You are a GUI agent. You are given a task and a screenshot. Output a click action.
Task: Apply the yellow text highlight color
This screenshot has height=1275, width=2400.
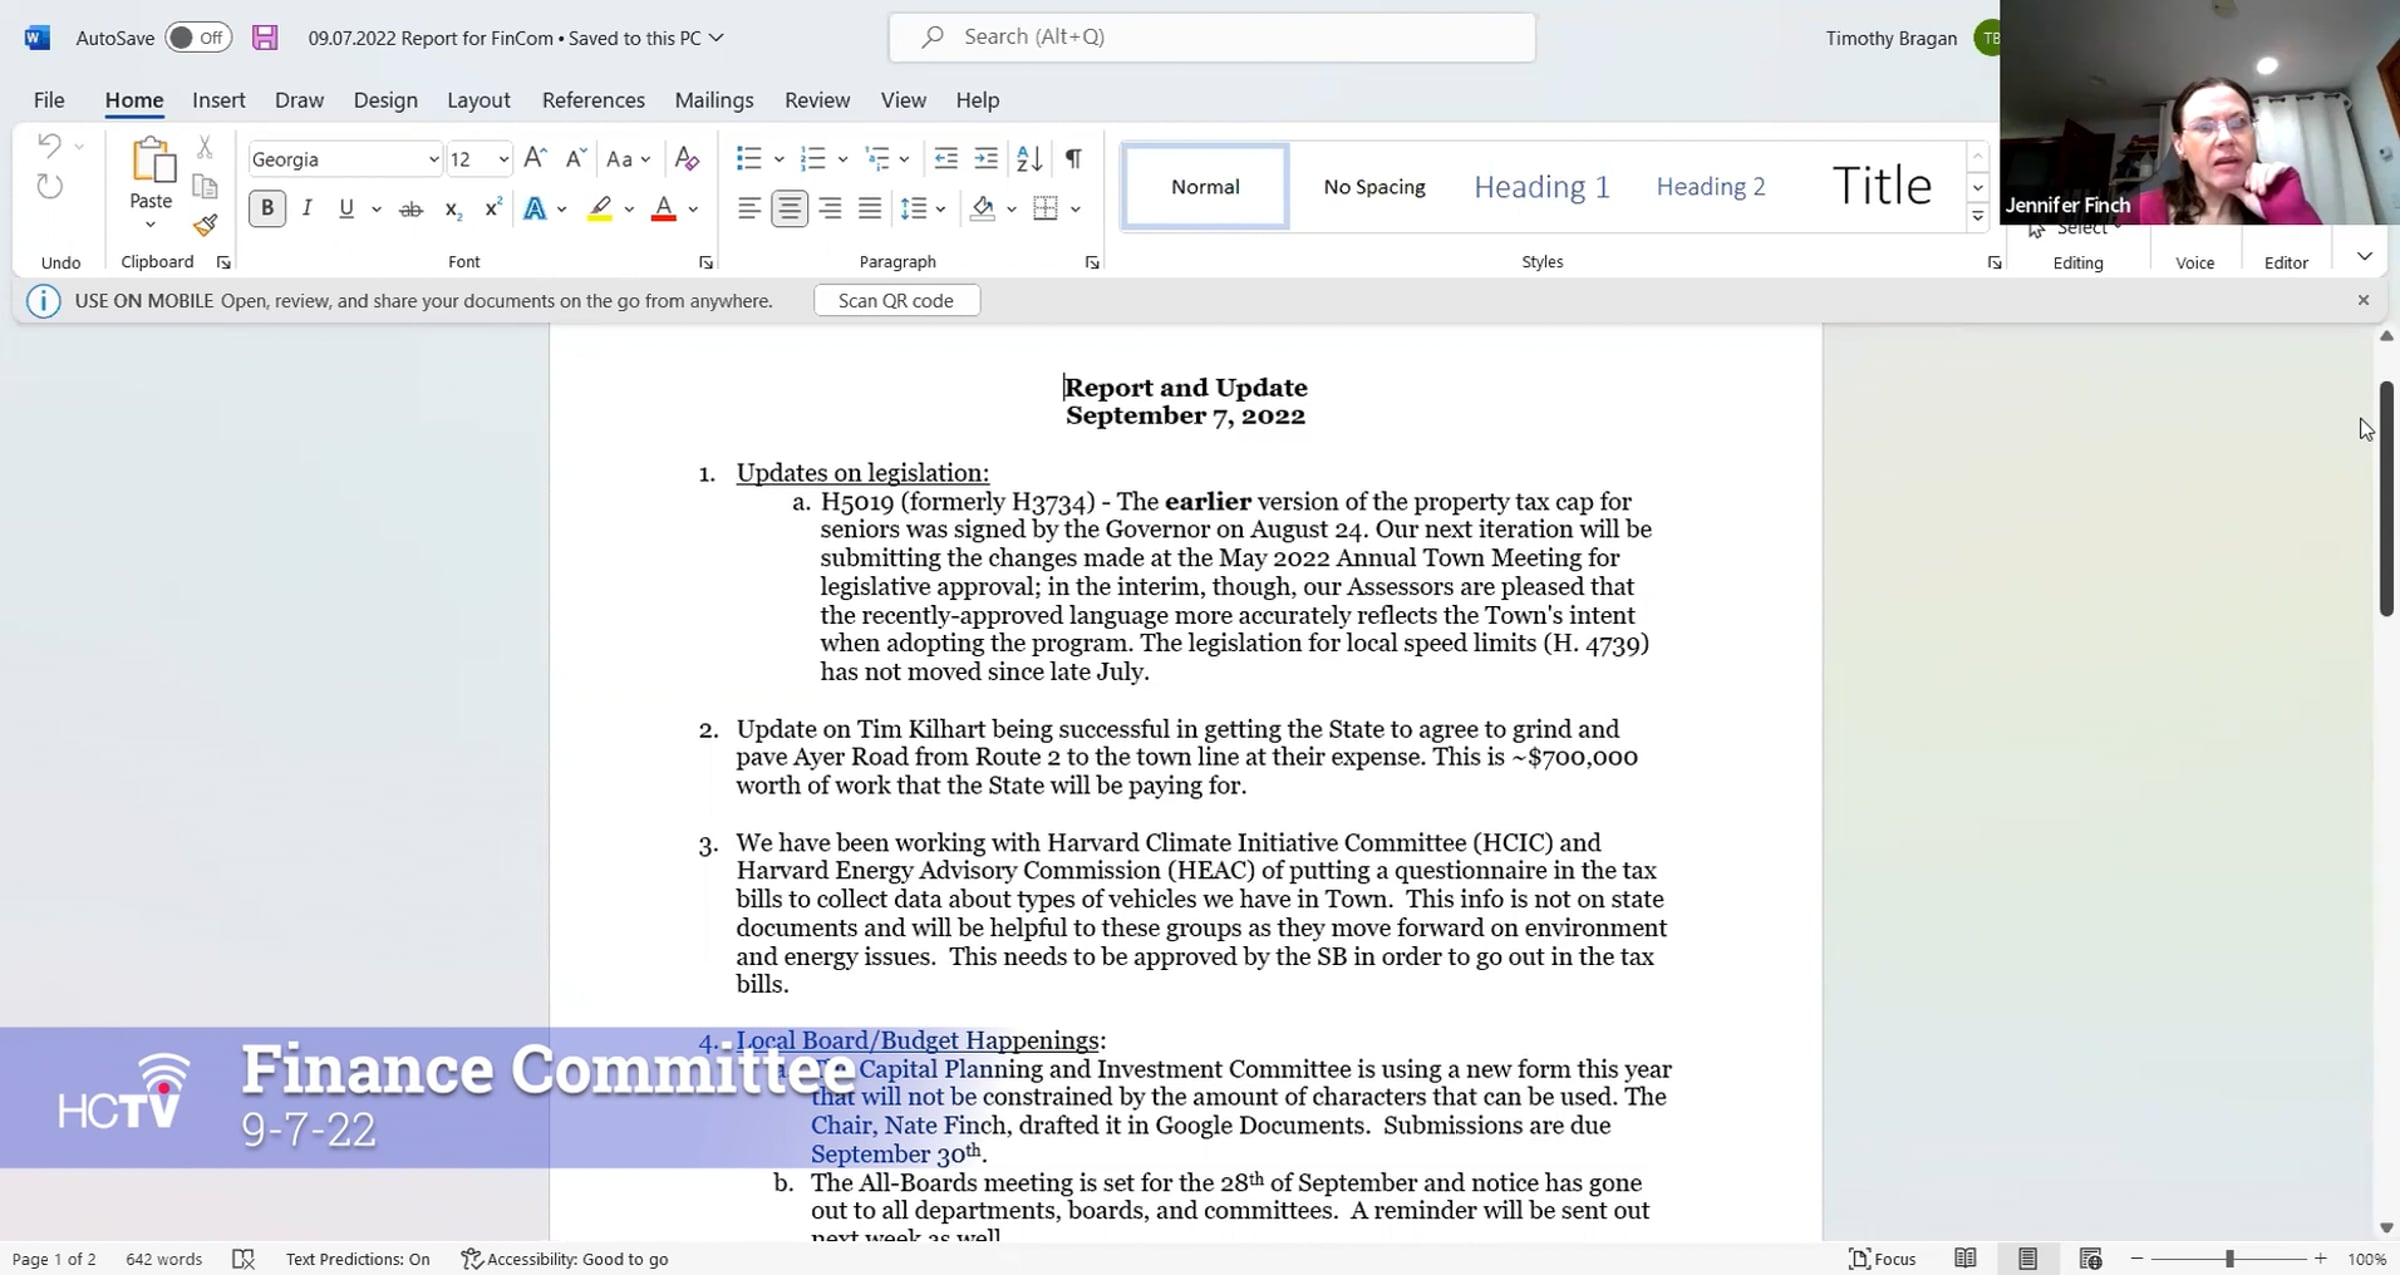(x=600, y=209)
